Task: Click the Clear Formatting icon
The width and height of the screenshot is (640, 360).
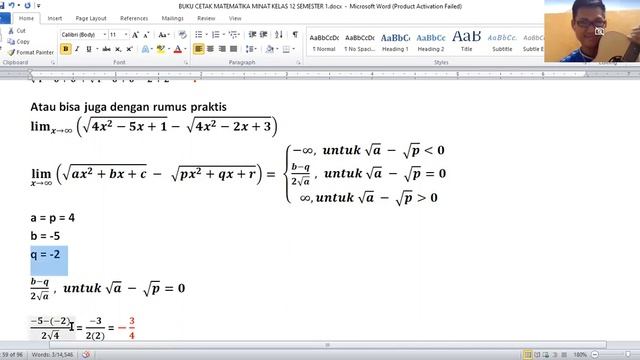Action: coord(182,35)
